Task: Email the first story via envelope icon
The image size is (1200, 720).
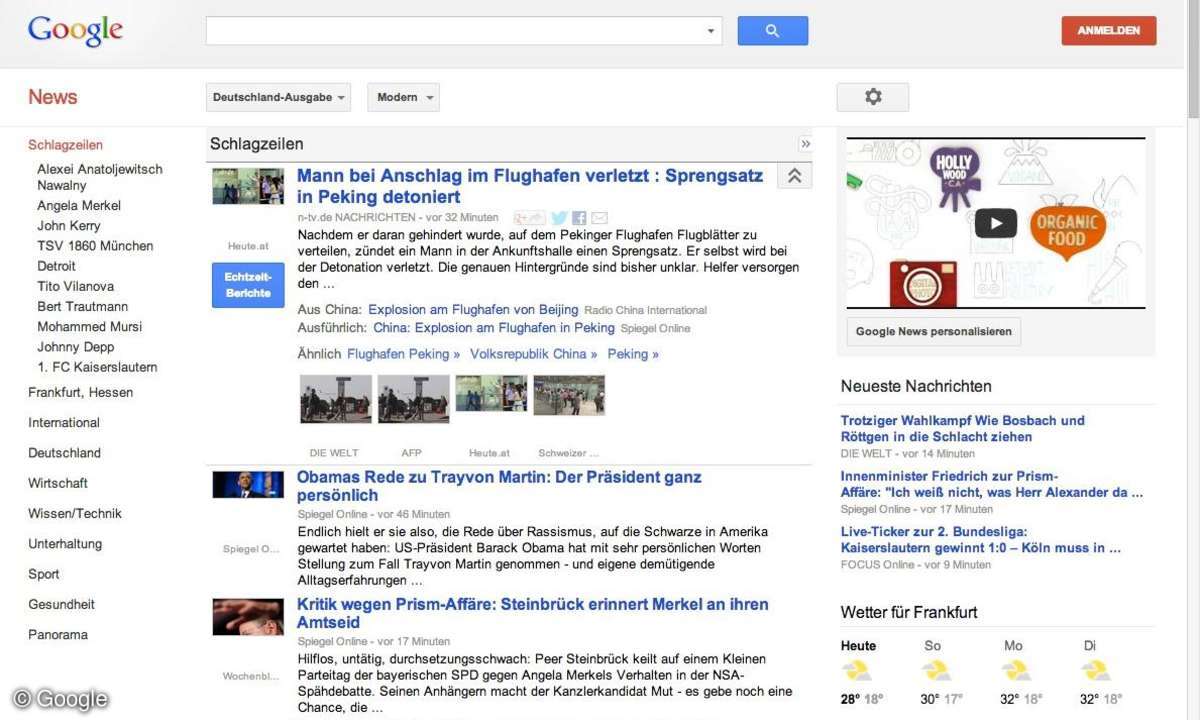Action: click(599, 218)
